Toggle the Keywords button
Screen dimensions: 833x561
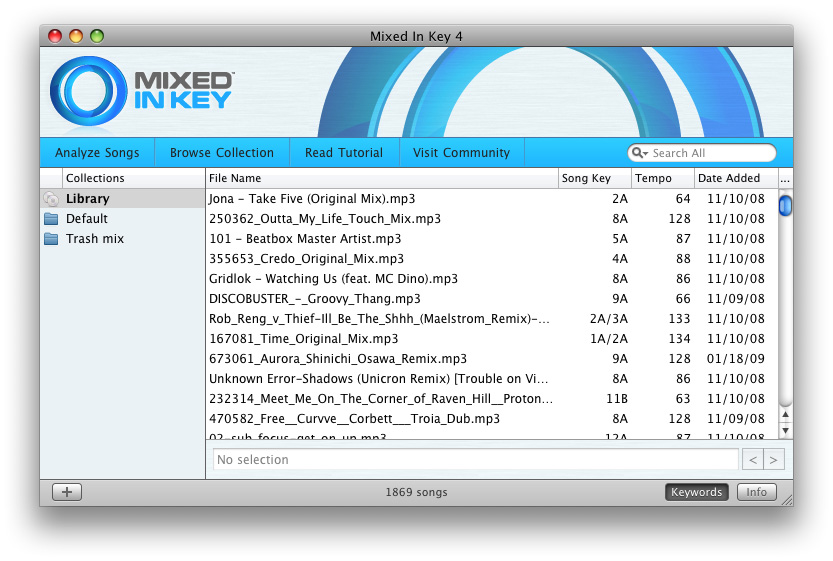point(696,492)
